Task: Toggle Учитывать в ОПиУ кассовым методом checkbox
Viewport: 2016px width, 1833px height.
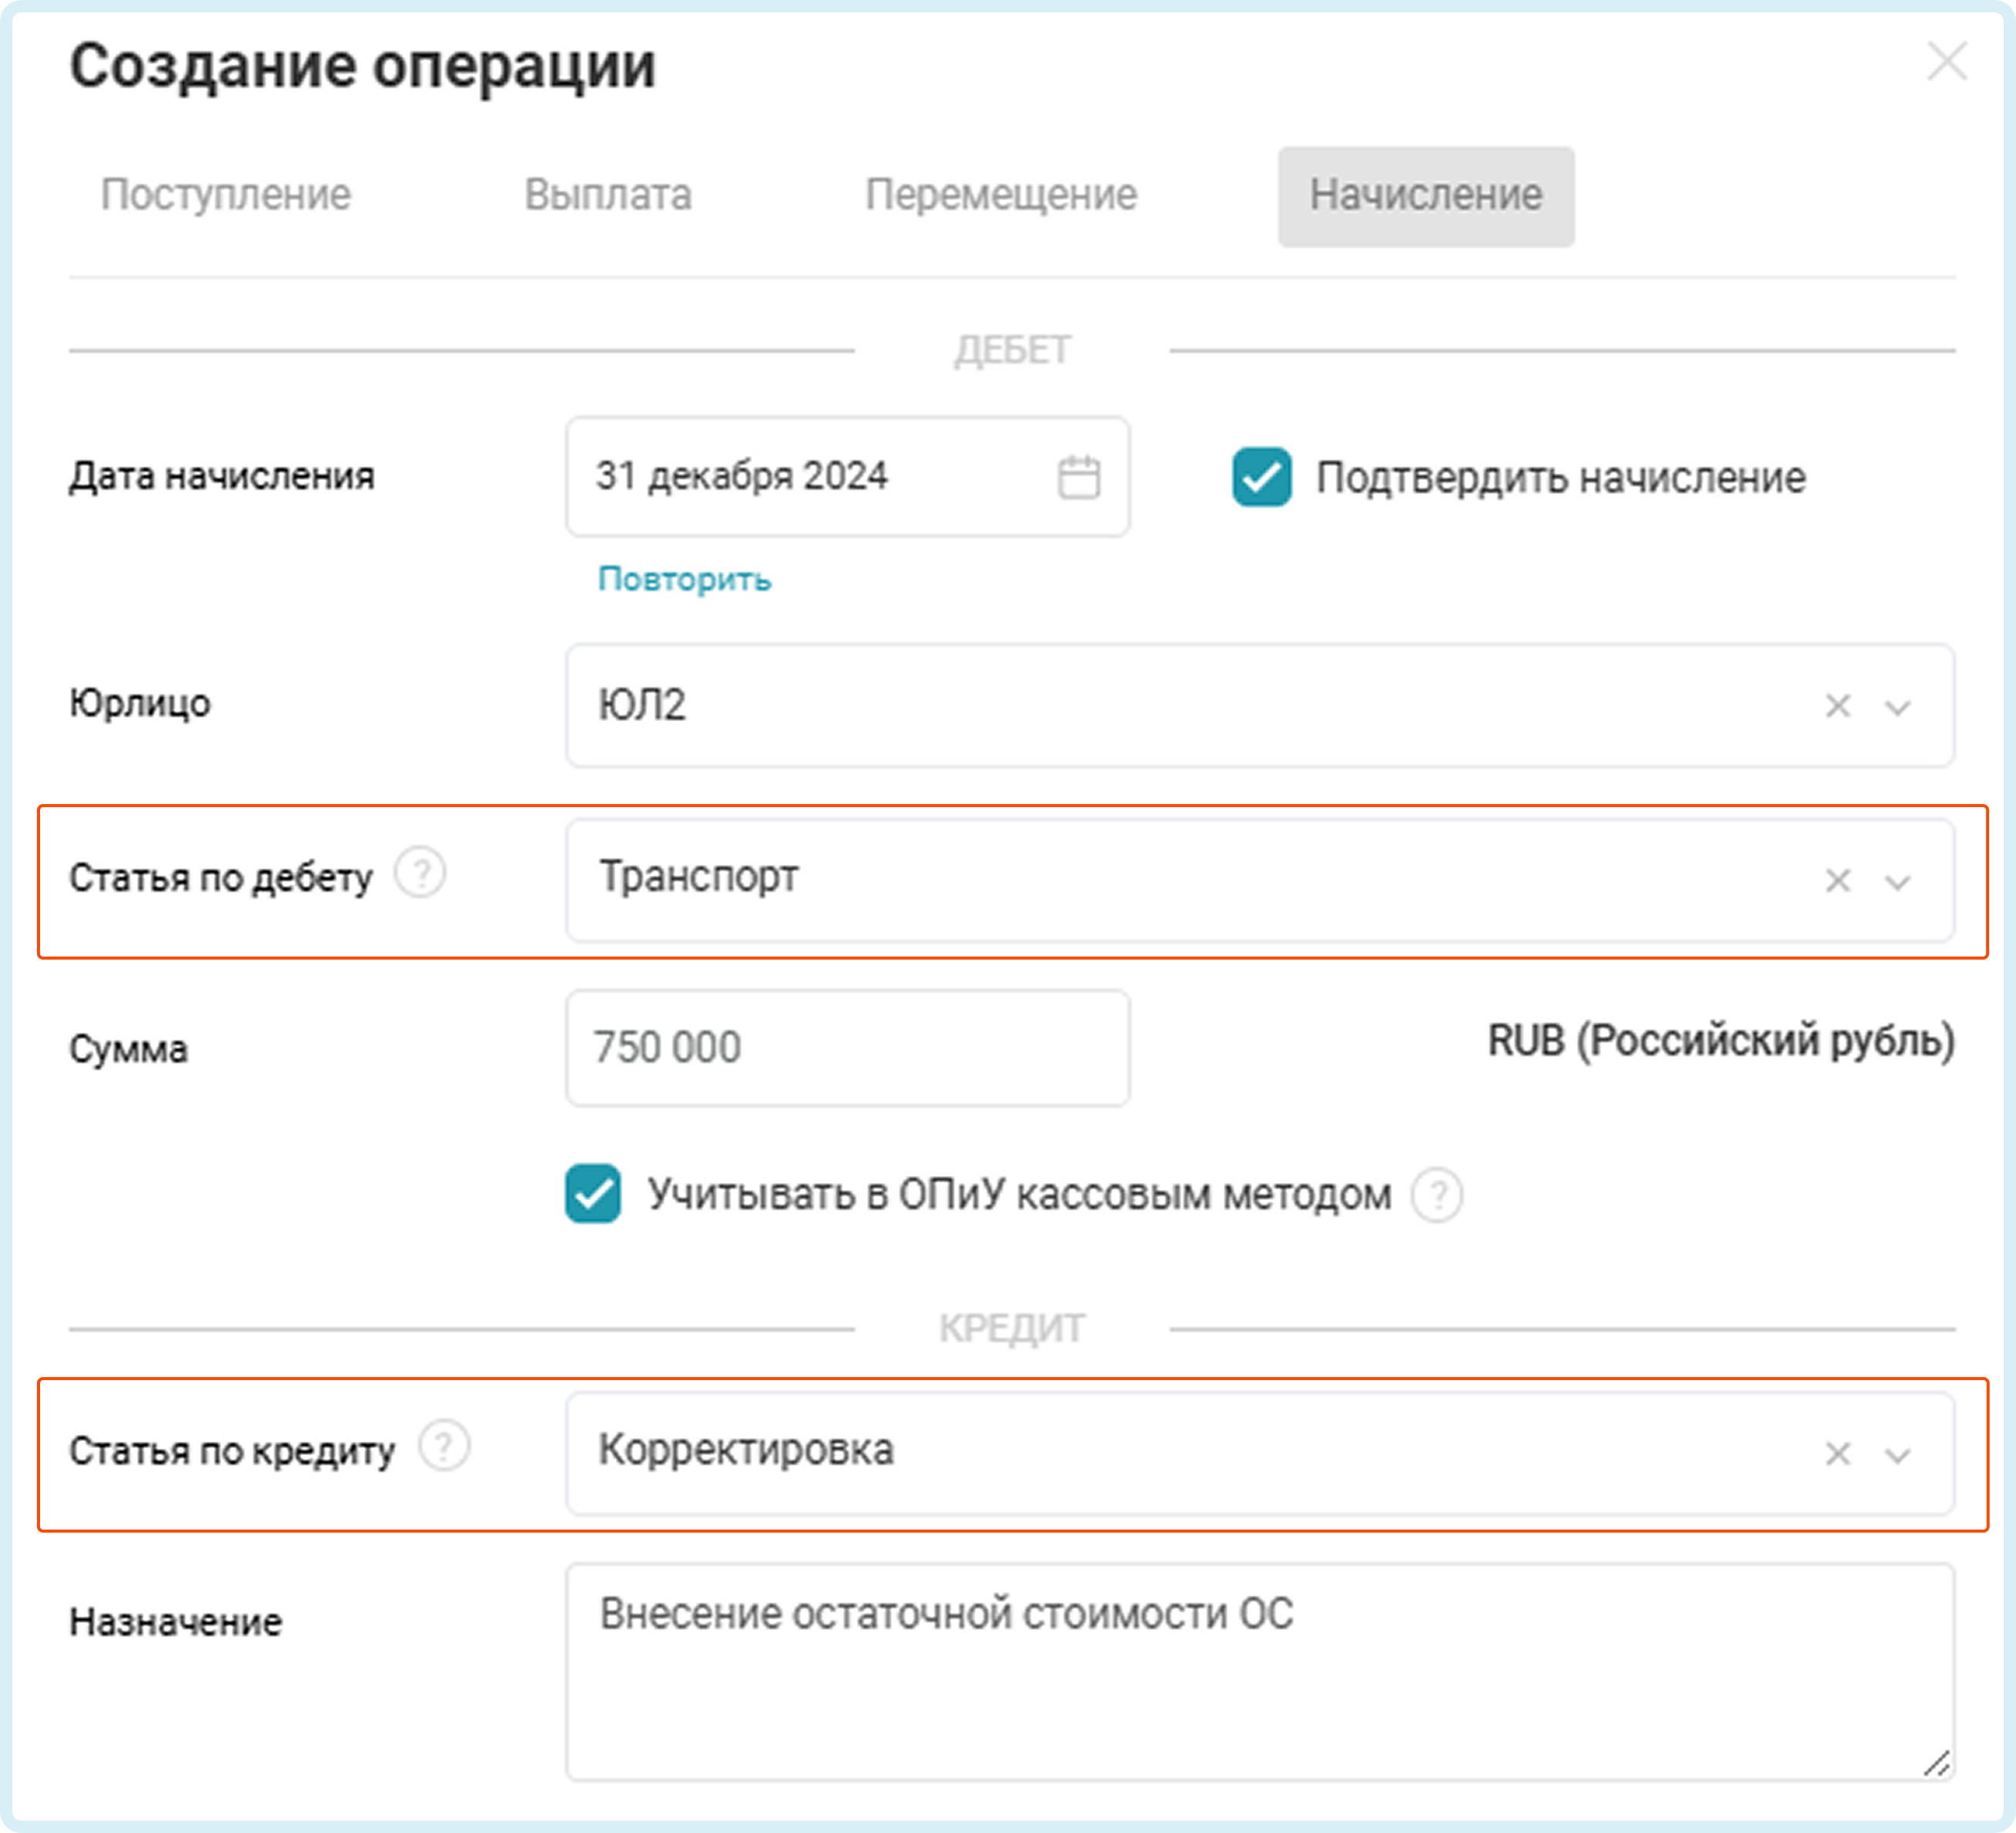Action: tap(593, 1194)
